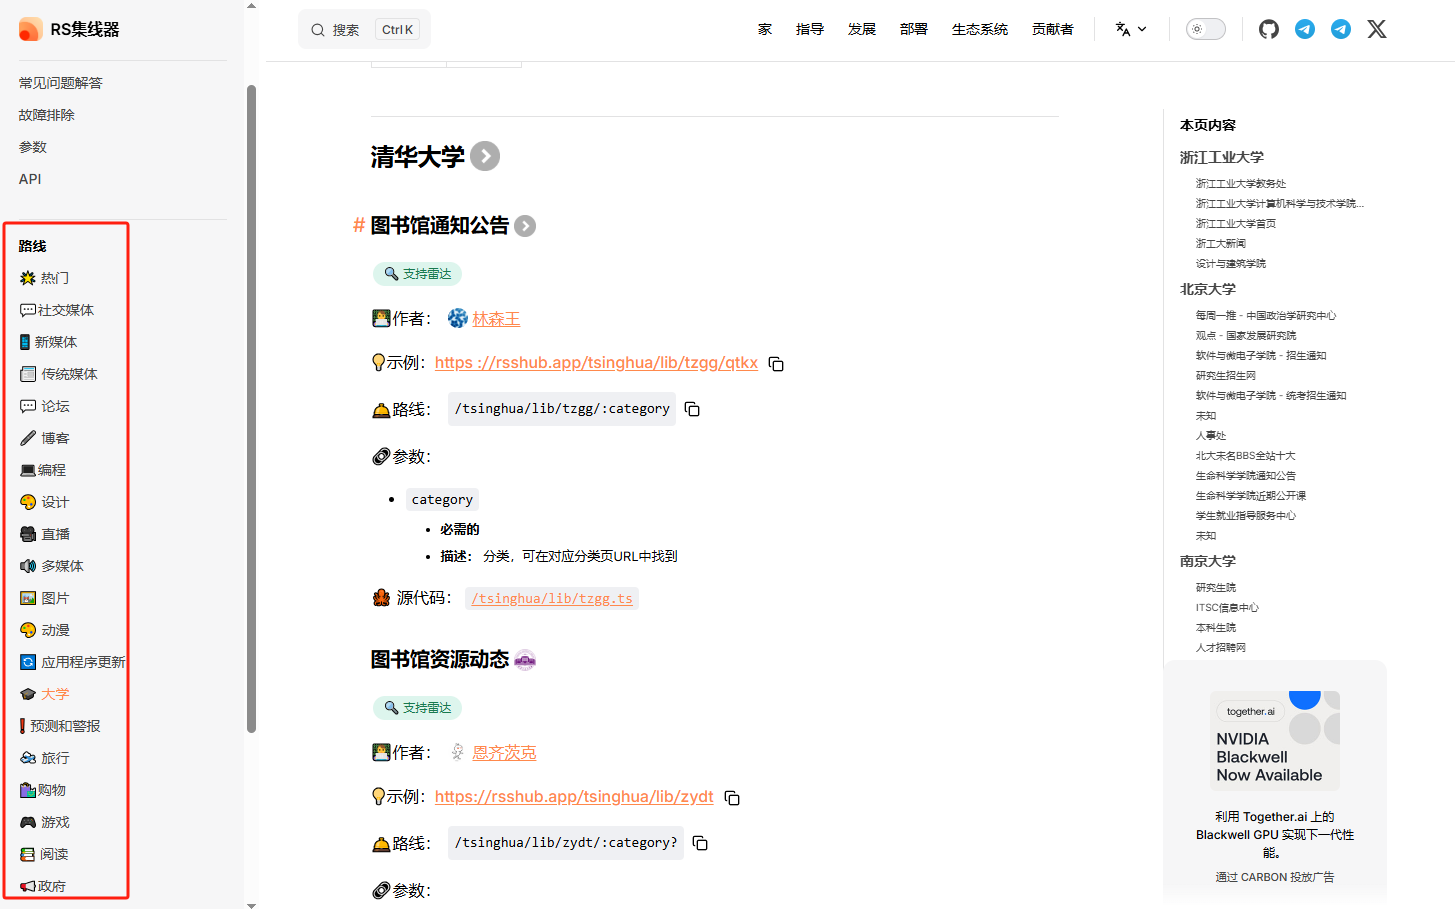Click the left sidebar scrollbar thumb
1455x909 pixels.
click(251, 408)
